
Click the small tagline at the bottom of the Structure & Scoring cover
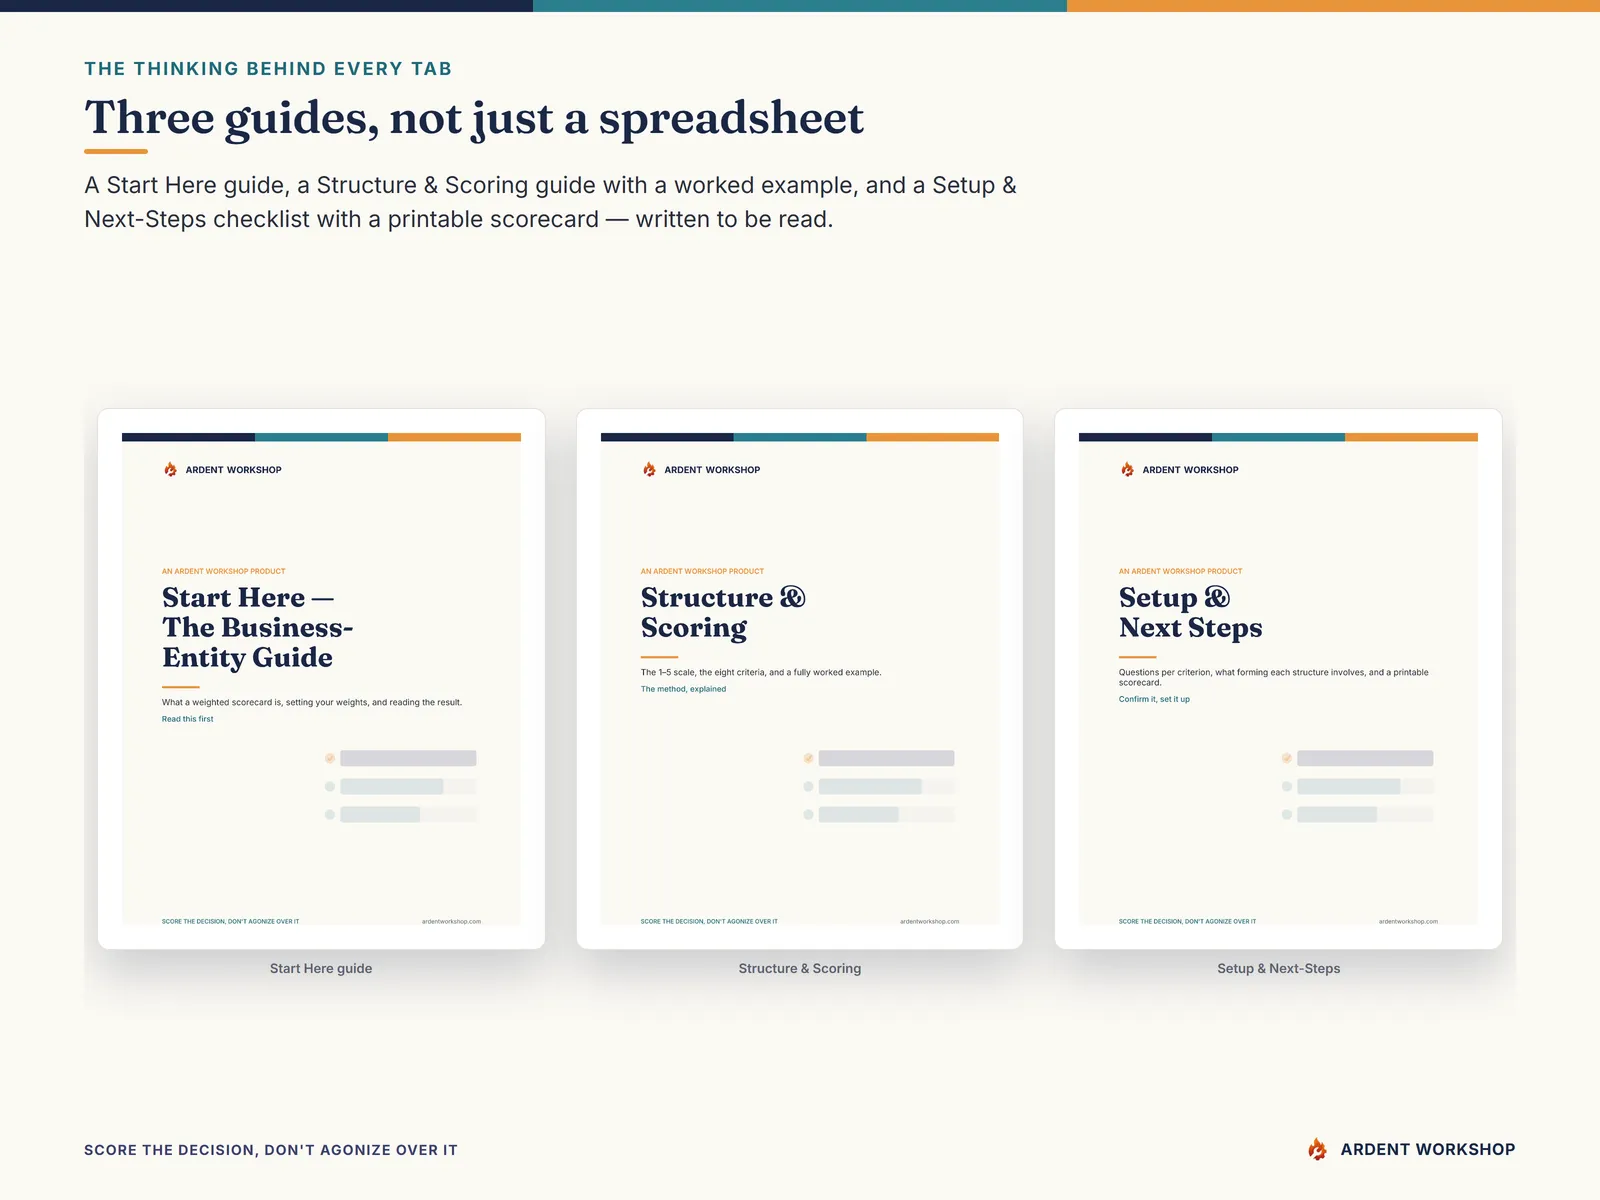tap(709, 921)
